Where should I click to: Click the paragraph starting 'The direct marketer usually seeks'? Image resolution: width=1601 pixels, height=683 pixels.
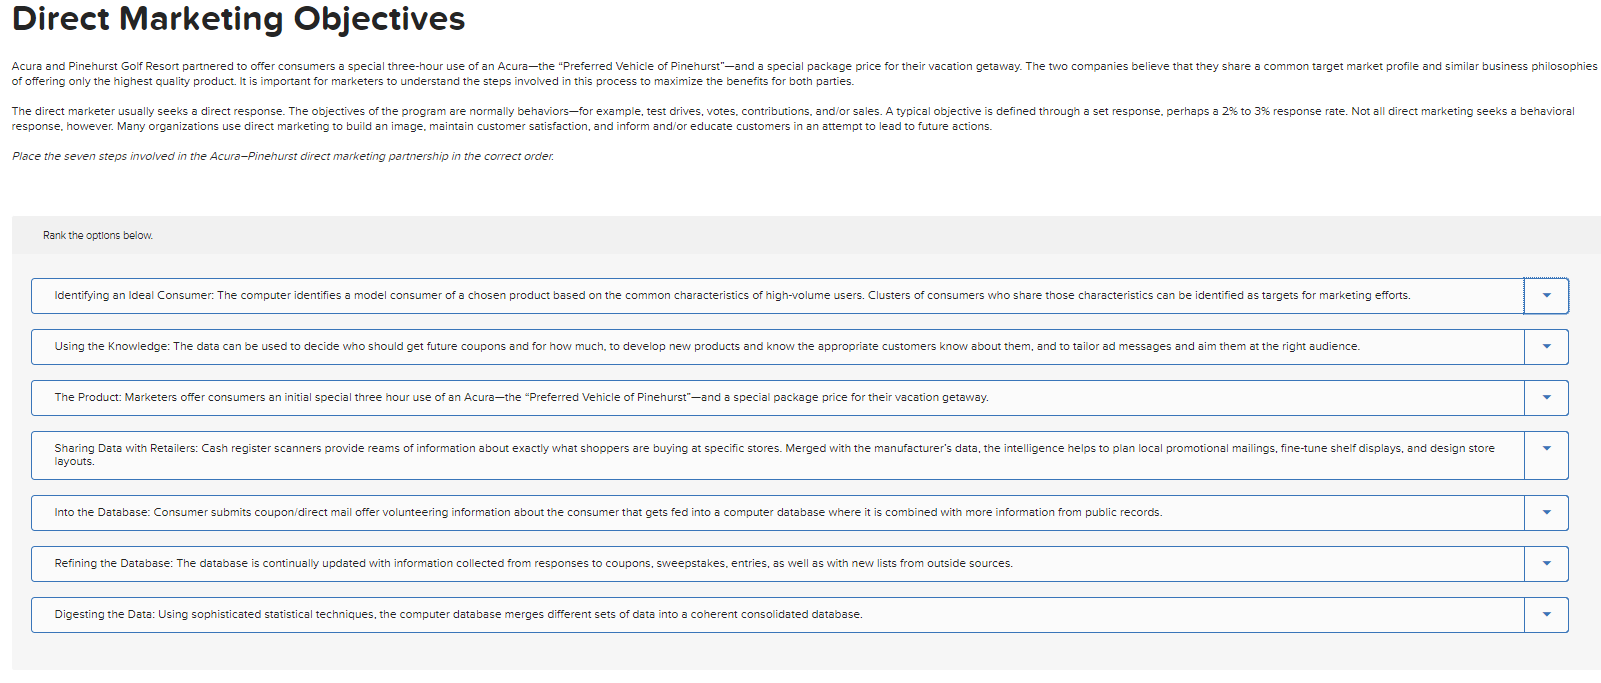coord(793,119)
